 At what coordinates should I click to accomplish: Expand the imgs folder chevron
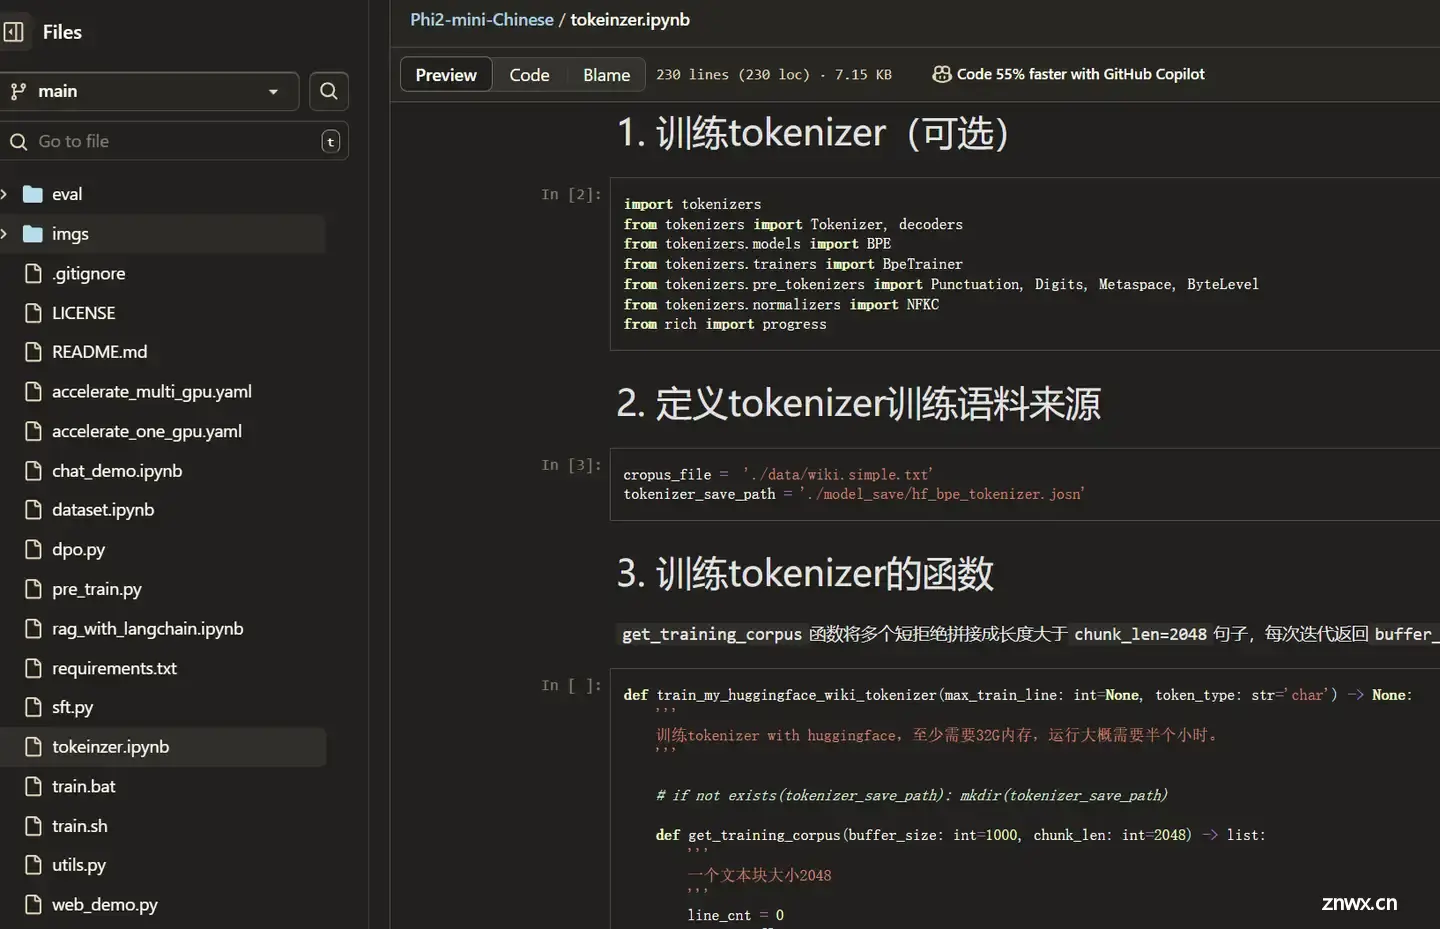[x=4, y=233]
